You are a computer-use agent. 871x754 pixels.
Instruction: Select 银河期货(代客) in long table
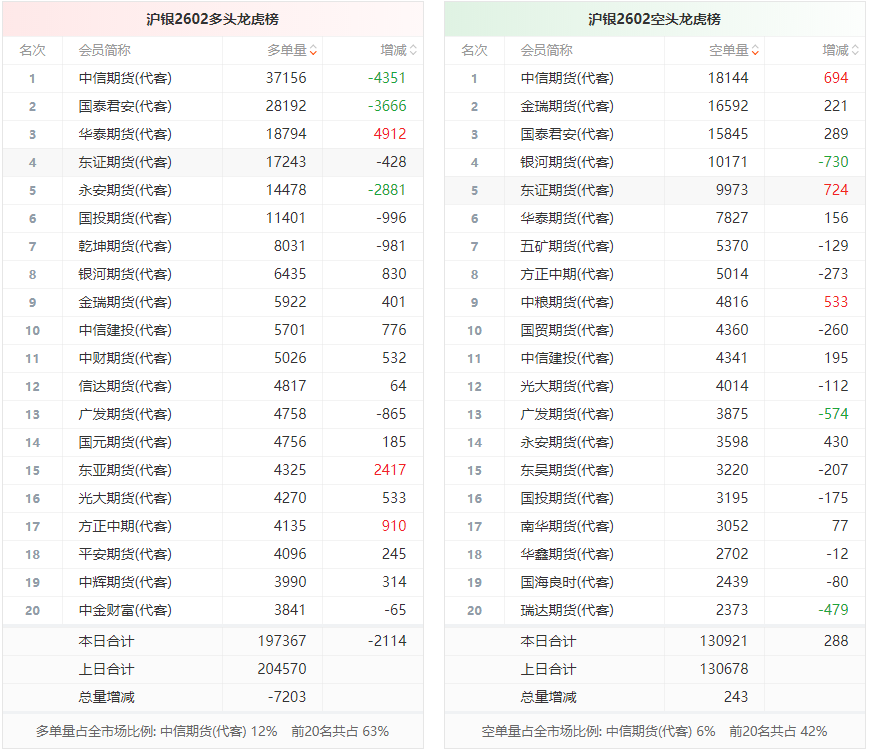[x=125, y=274]
